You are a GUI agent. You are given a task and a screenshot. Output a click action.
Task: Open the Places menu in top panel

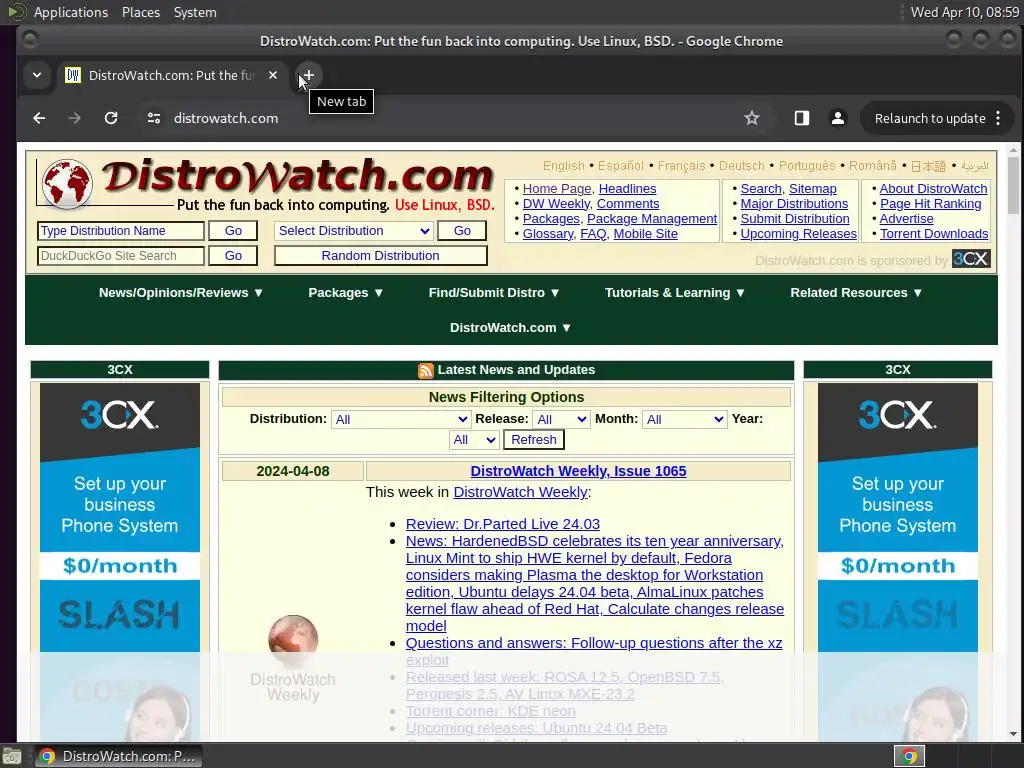[x=140, y=12]
